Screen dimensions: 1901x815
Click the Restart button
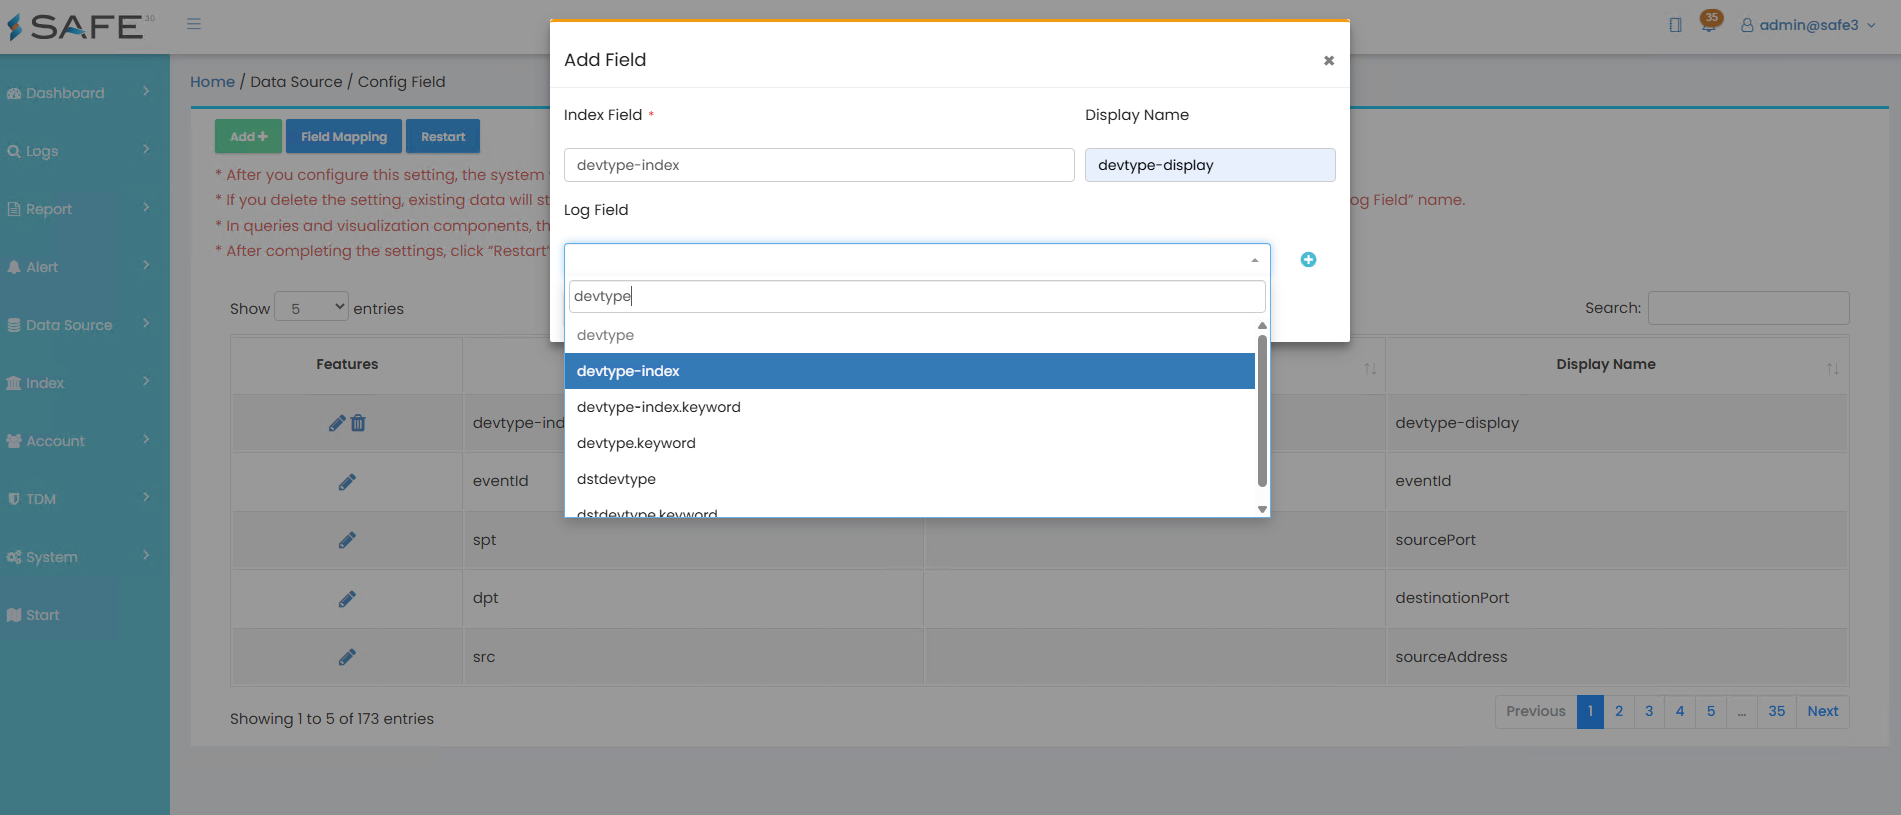click(x=443, y=137)
